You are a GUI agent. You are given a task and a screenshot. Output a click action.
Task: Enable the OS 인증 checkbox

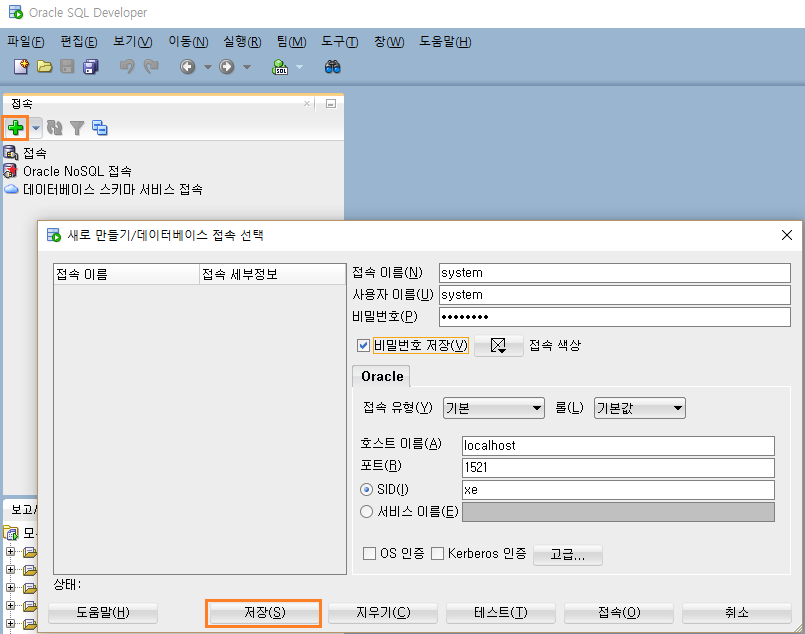tap(369, 553)
